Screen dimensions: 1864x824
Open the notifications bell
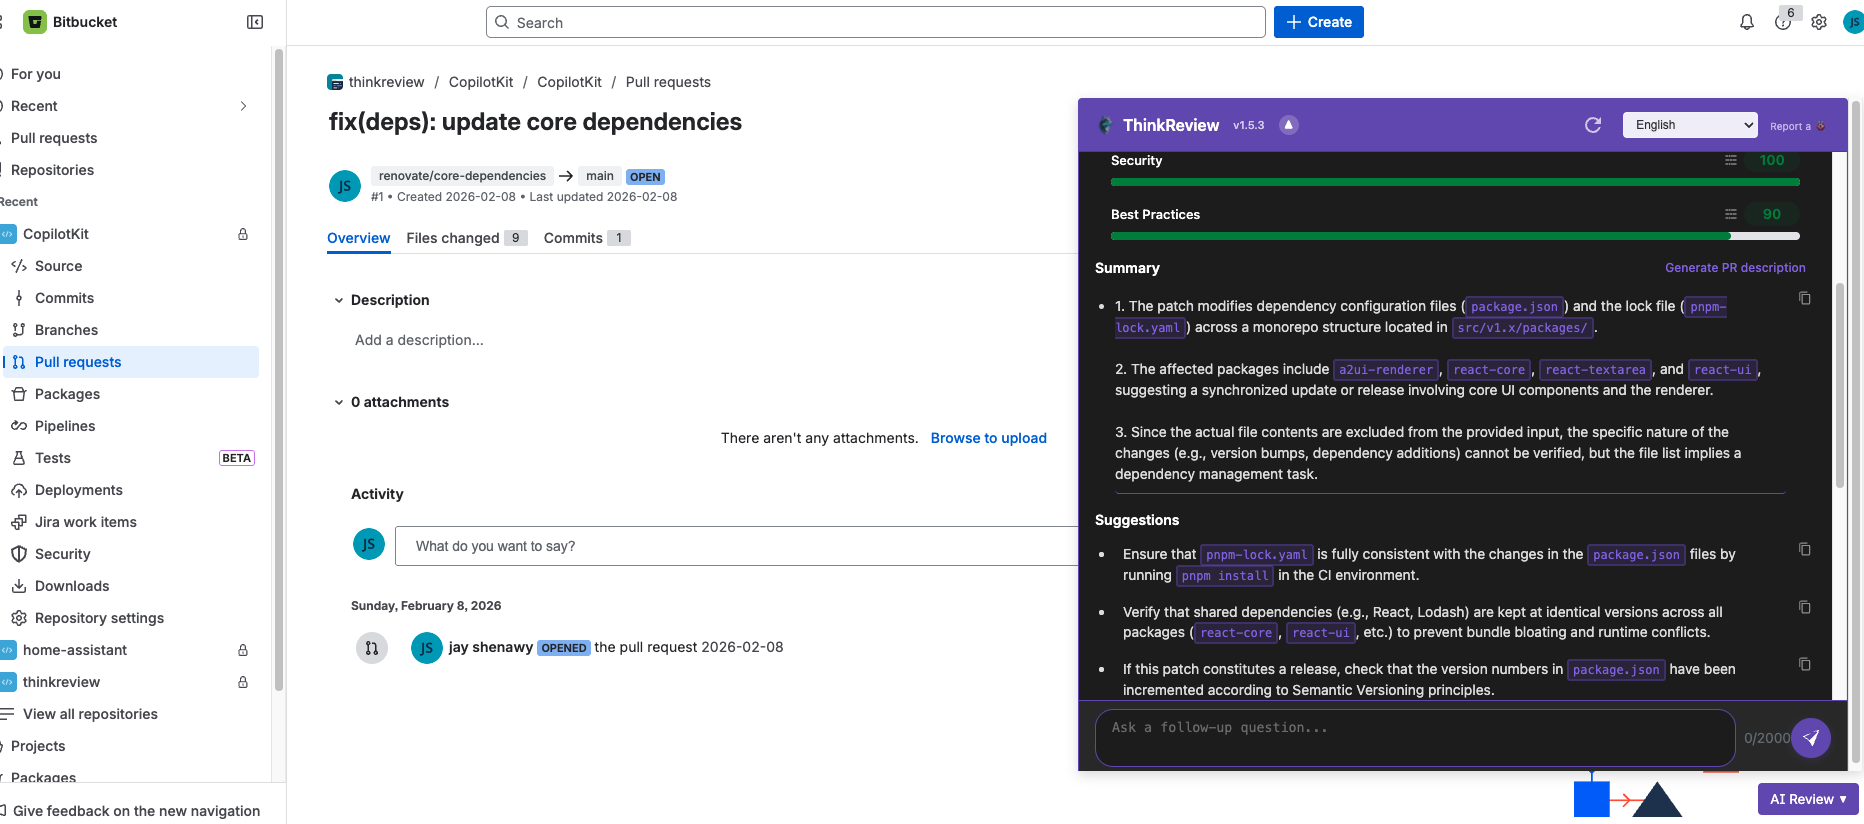pyautogui.click(x=1747, y=22)
